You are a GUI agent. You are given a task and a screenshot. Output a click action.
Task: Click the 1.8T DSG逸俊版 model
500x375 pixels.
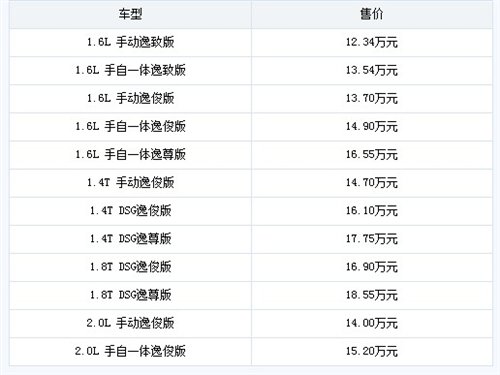(x=130, y=267)
